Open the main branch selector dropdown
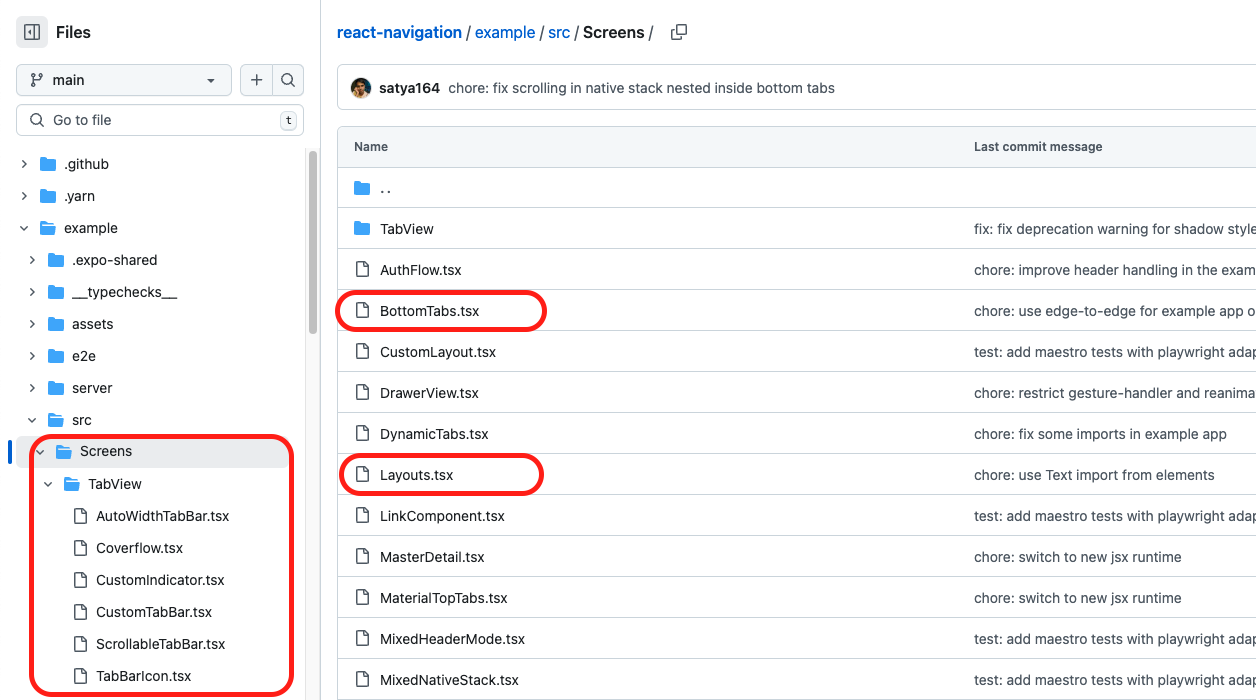This screenshot has width=1256, height=700. 124,80
